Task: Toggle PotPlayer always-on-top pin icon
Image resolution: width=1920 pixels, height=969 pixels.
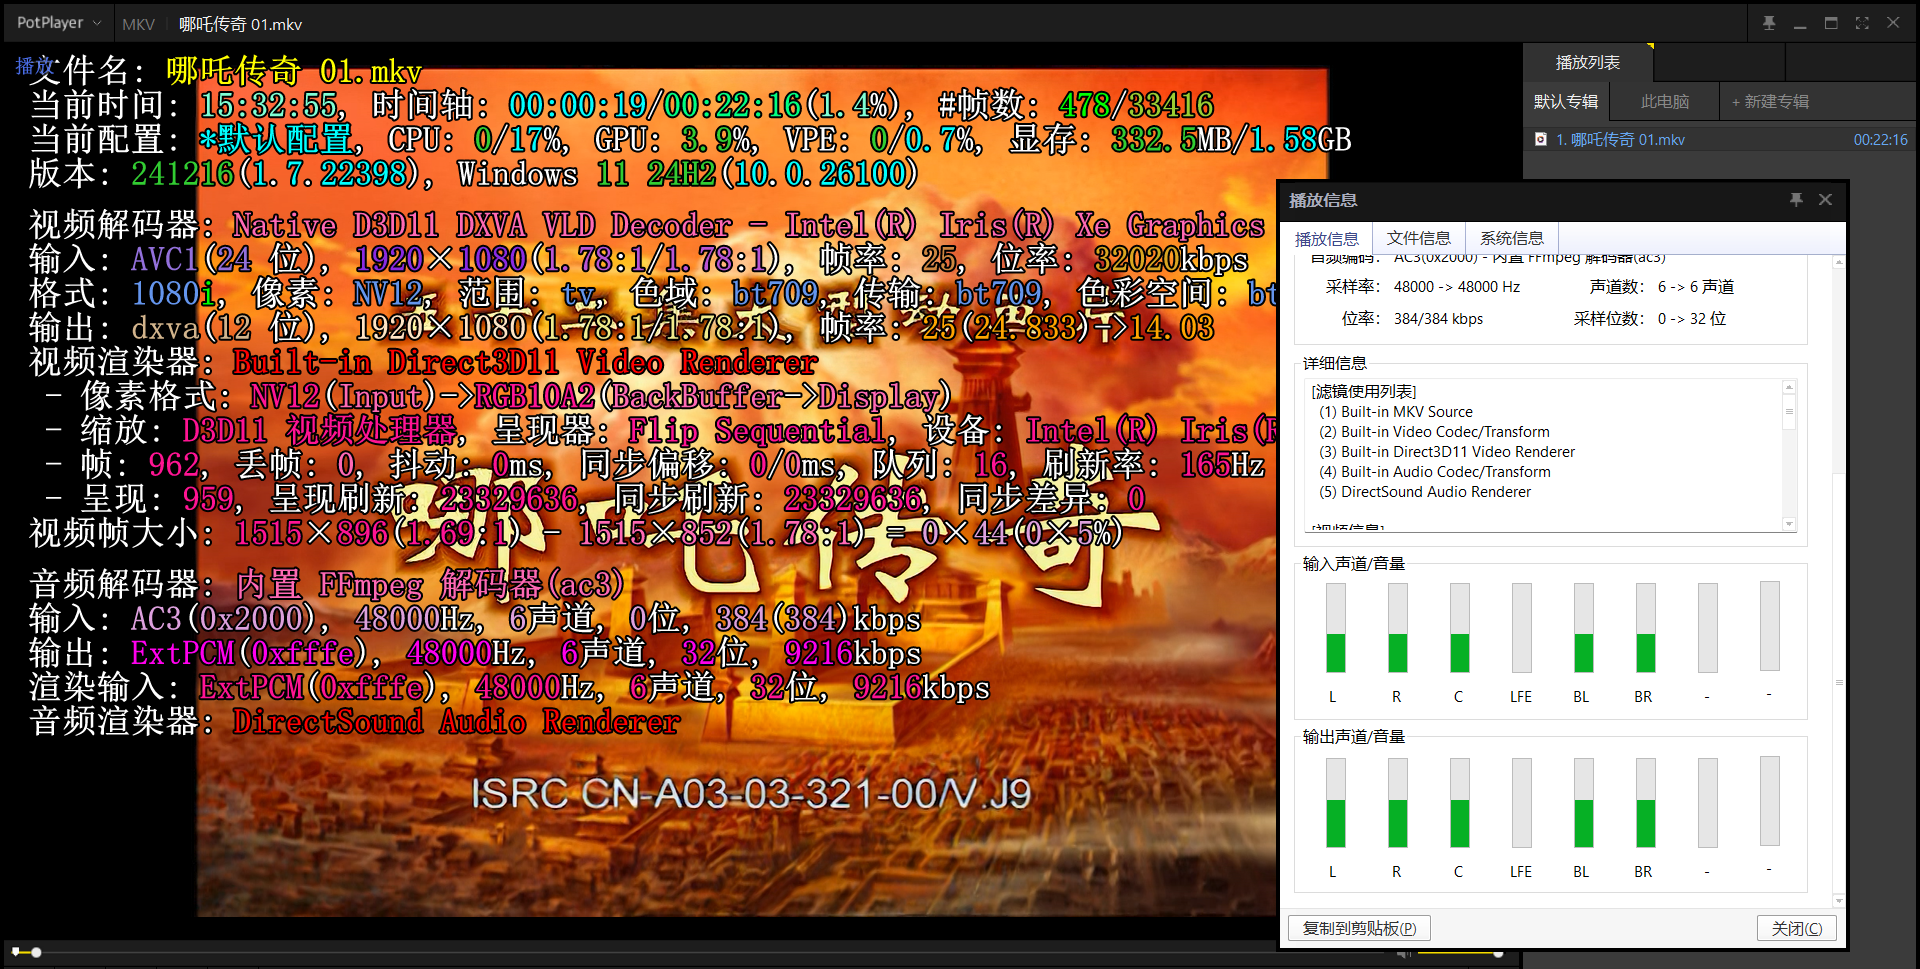Action: (1769, 23)
